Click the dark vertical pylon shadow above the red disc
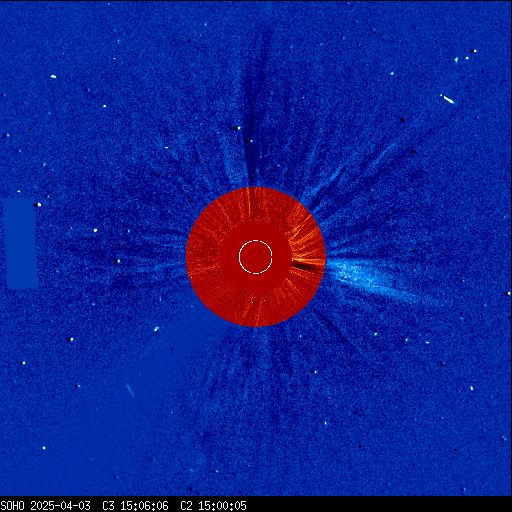The height and width of the screenshot is (512, 512). (x=258, y=110)
